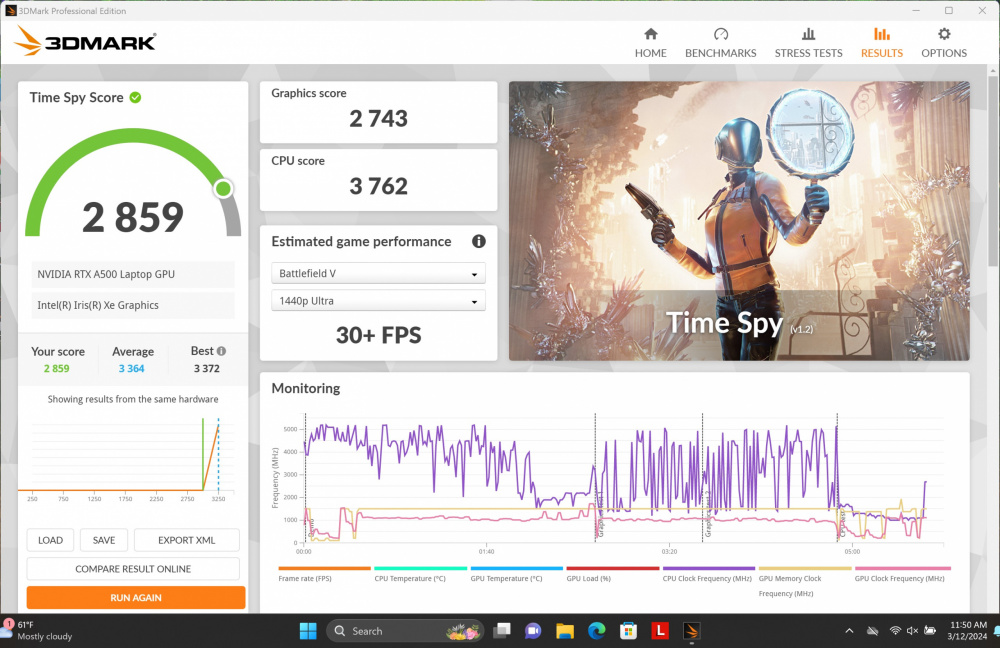Show hidden tray icons chevron
Screen dimensions: 1000x648
849,631
